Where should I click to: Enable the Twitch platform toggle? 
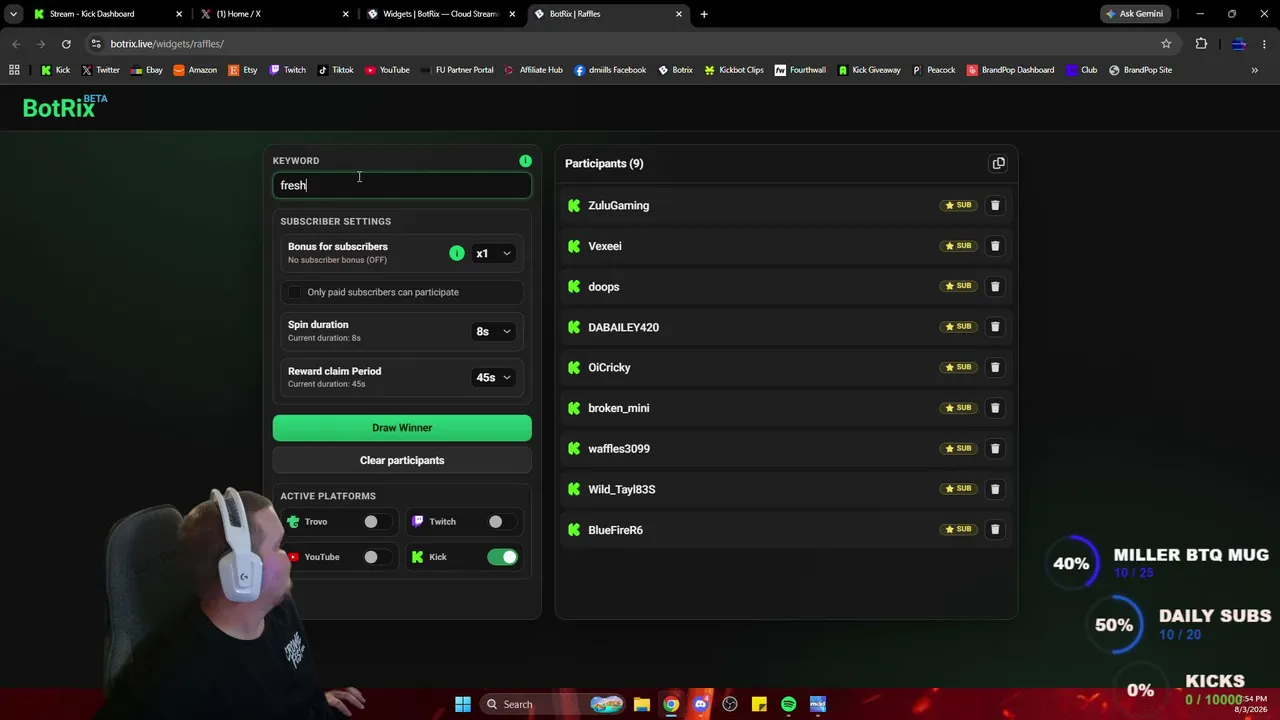tap(502, 521)
